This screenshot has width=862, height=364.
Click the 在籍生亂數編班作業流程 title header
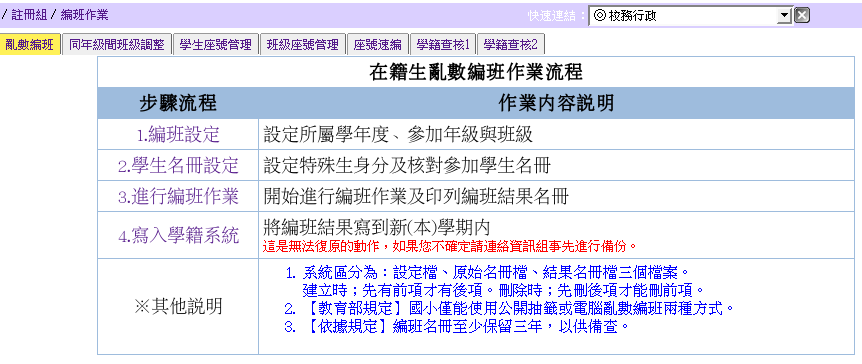coord(476,72)
